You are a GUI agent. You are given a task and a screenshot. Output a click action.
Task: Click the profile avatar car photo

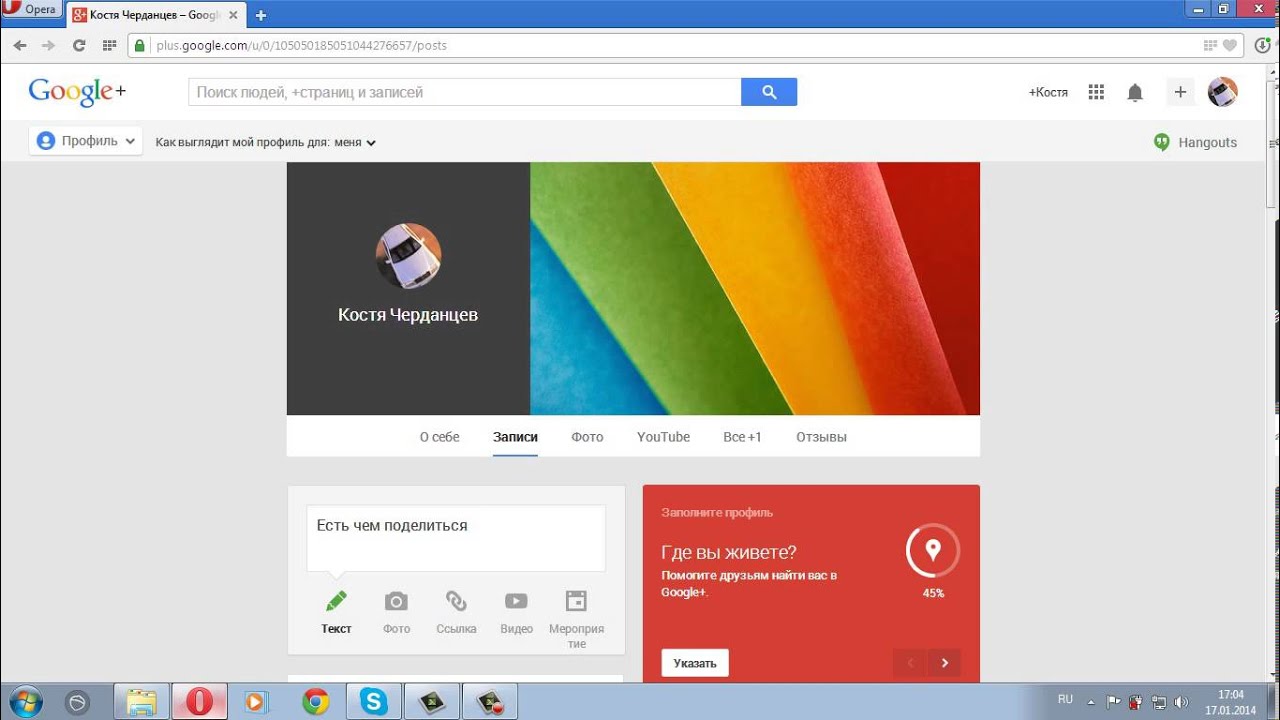coord(408,256)
